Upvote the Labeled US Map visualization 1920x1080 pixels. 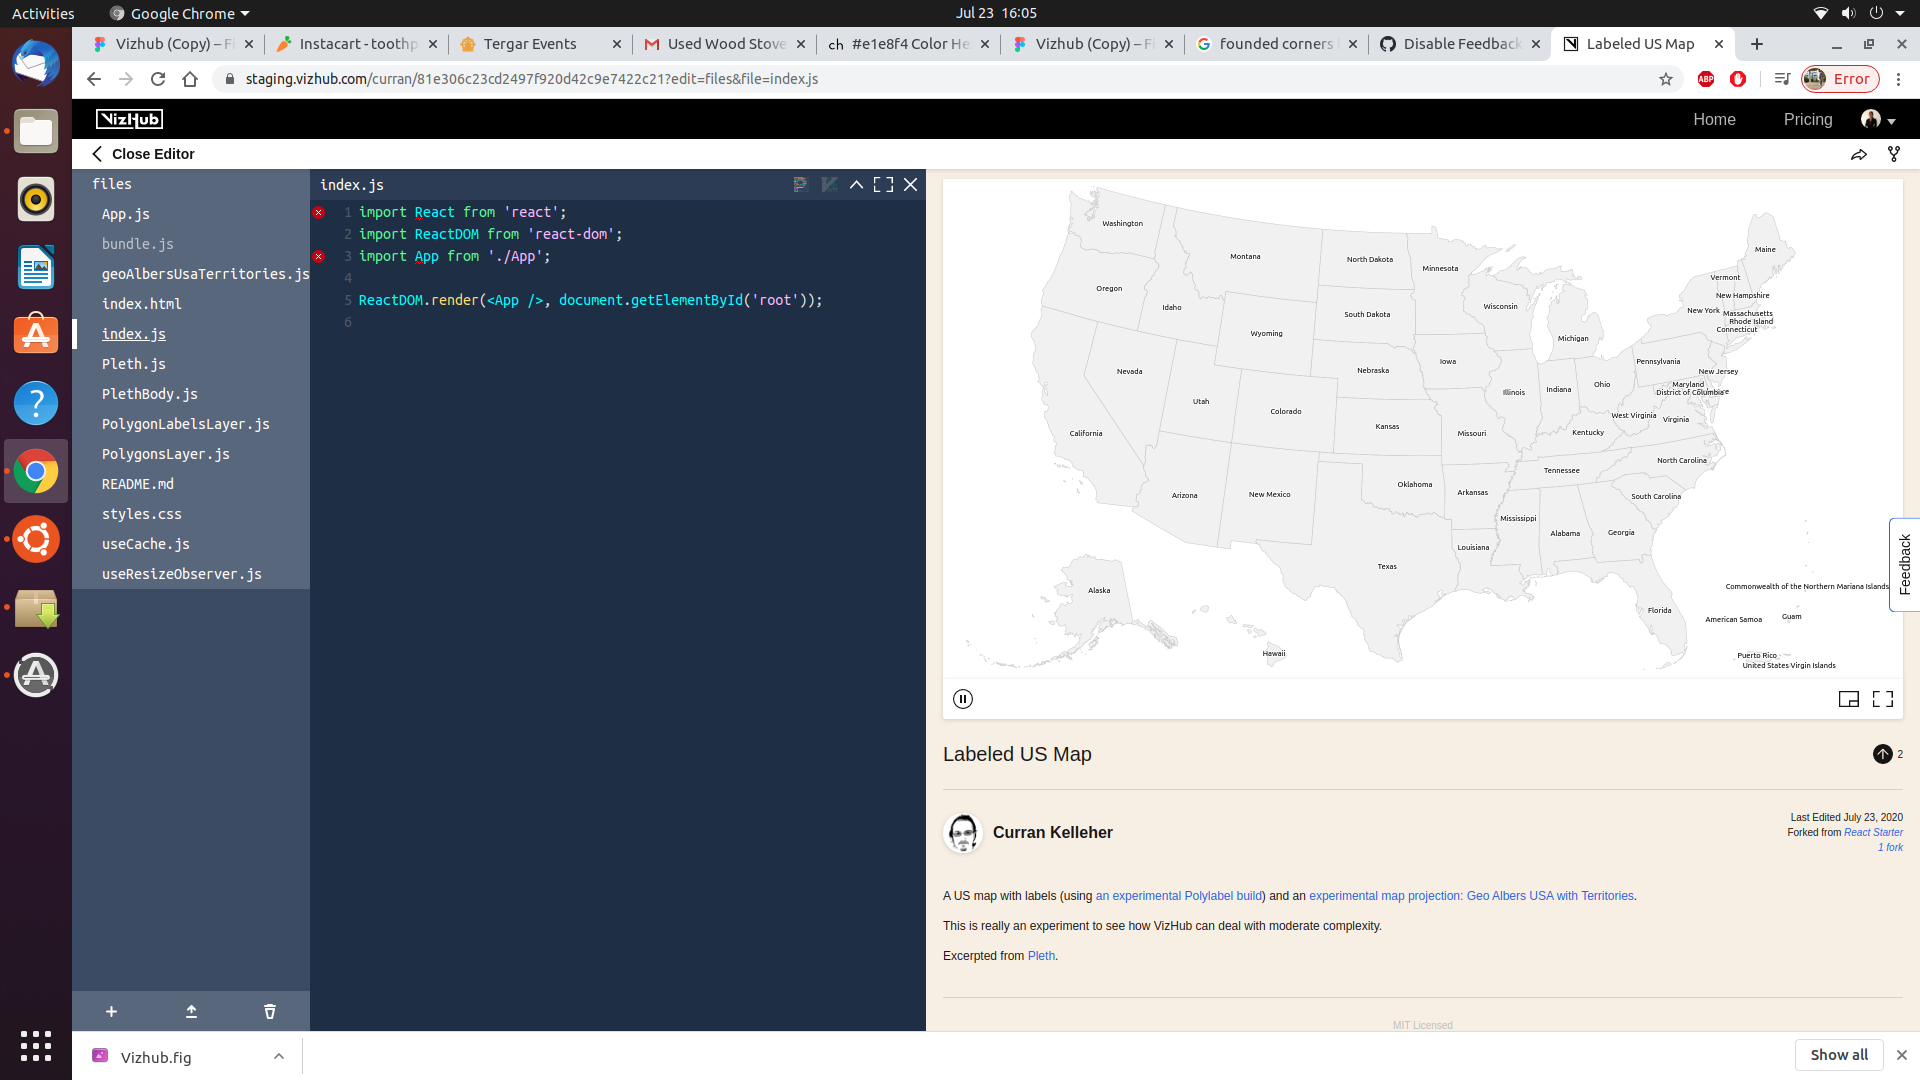tap(1884, 755)
